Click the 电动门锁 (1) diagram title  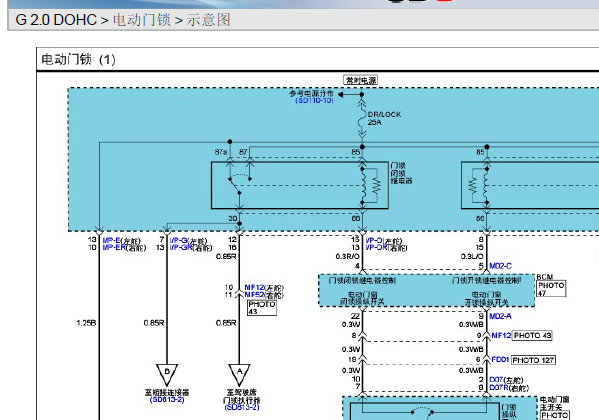coord(78,59)
